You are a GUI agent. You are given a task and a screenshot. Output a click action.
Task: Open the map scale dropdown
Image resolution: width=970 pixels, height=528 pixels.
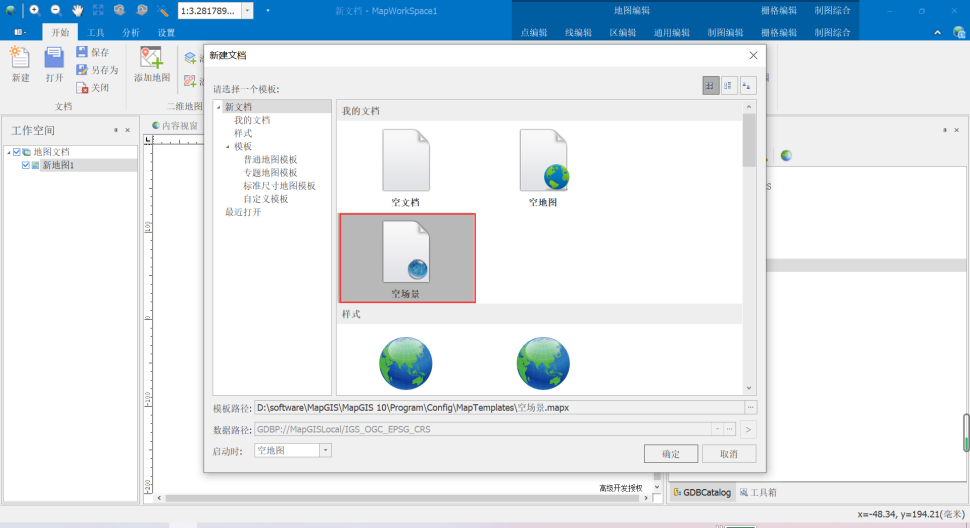point(247,11)
